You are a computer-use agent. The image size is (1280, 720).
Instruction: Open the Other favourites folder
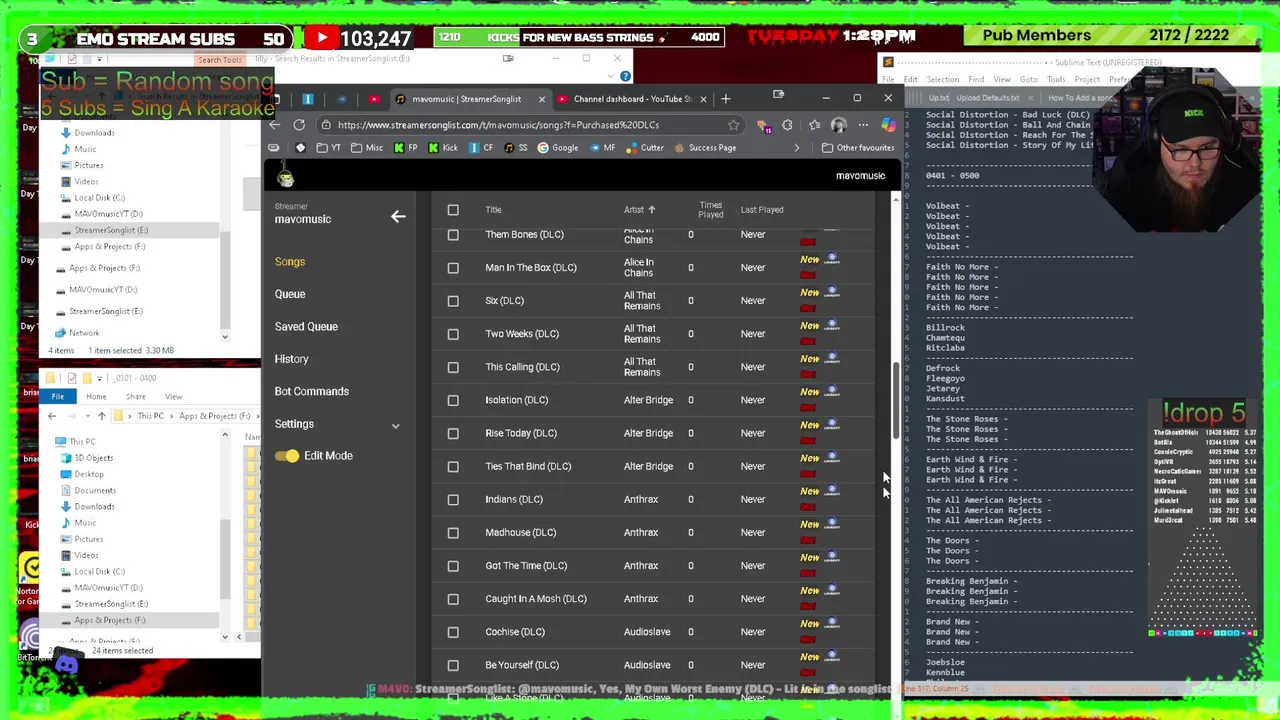(858, 148)
